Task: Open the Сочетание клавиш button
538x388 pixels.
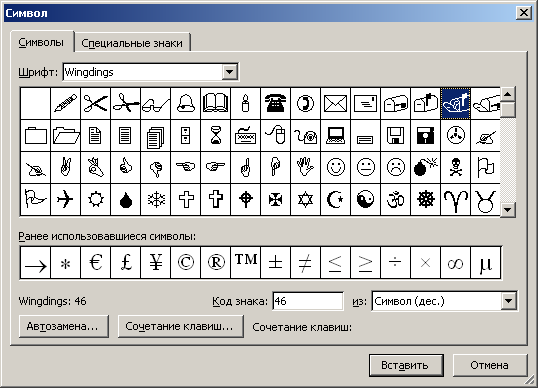Action: click(180, 326)
